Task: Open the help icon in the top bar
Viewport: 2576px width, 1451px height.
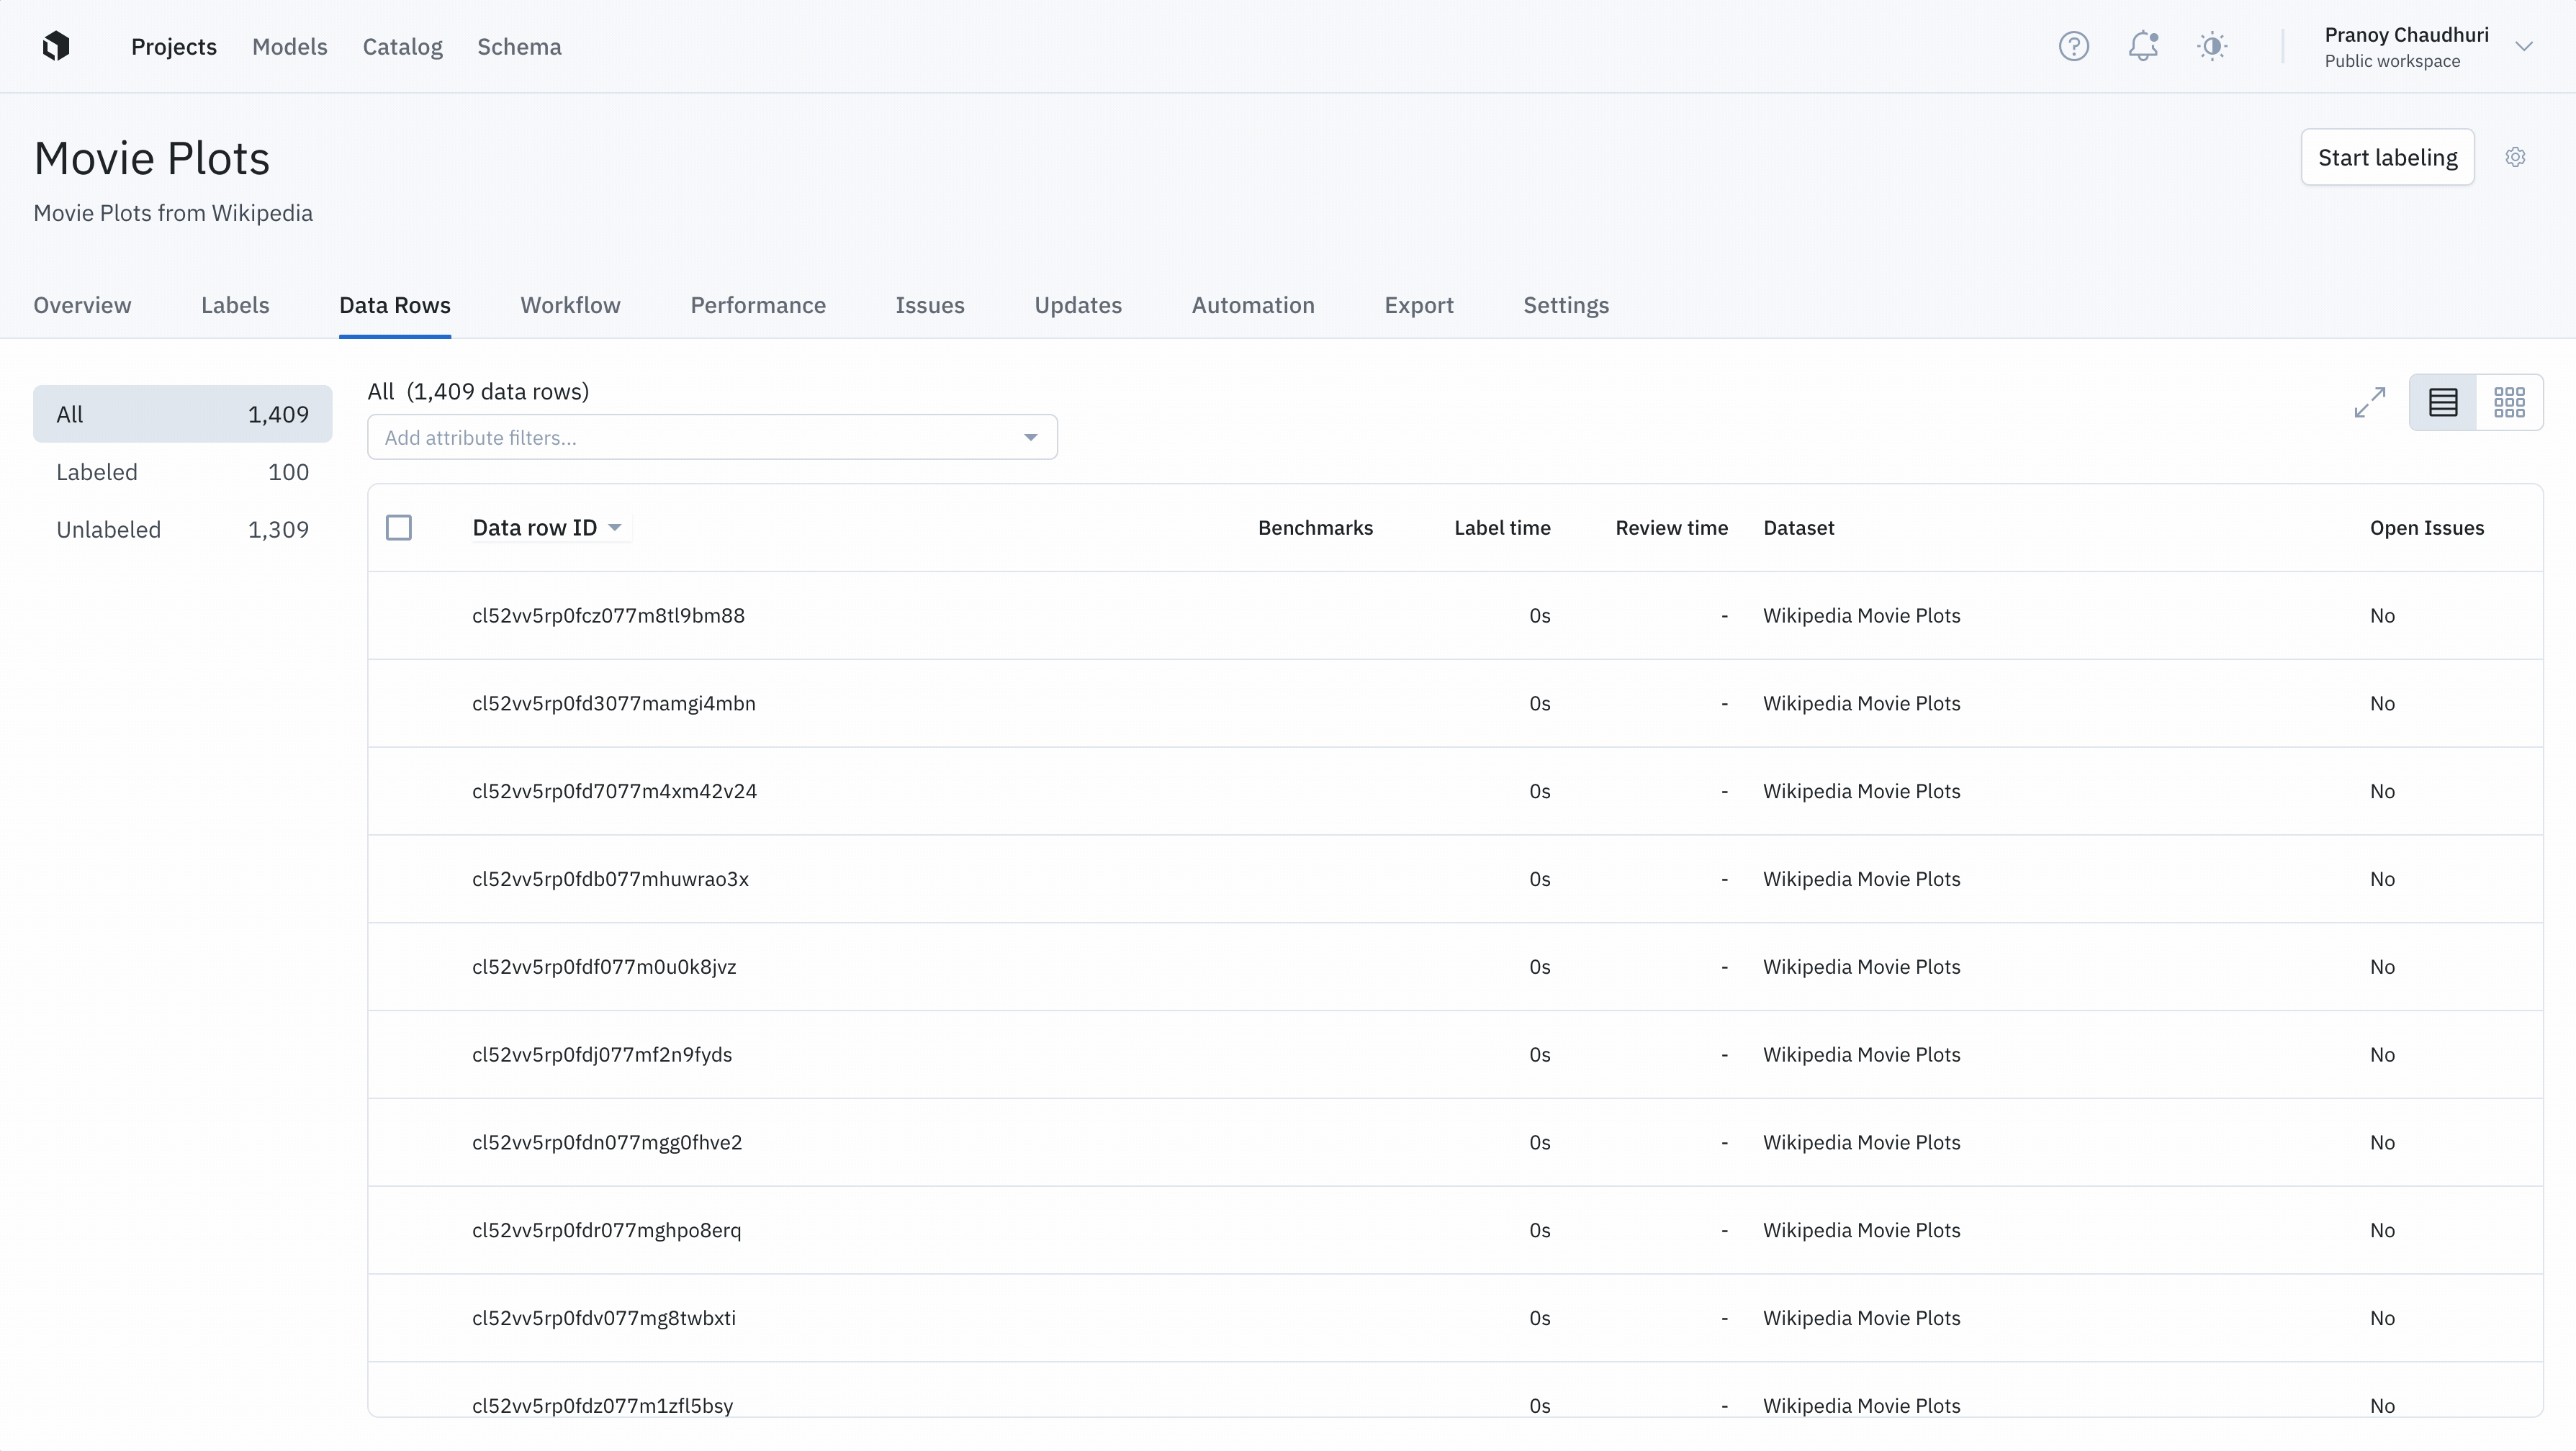Action: (2073, 46)
